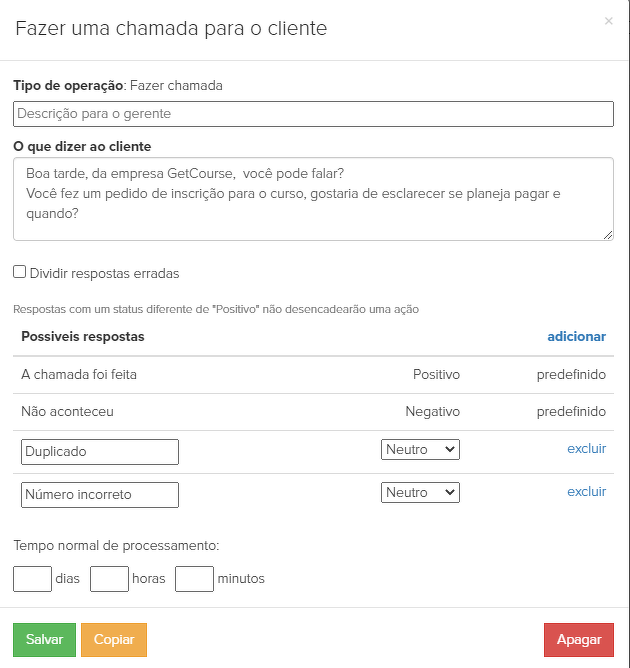Open status dropdown for 'Duplicado' response
630x668 pixels.
(x=420, y=450)
